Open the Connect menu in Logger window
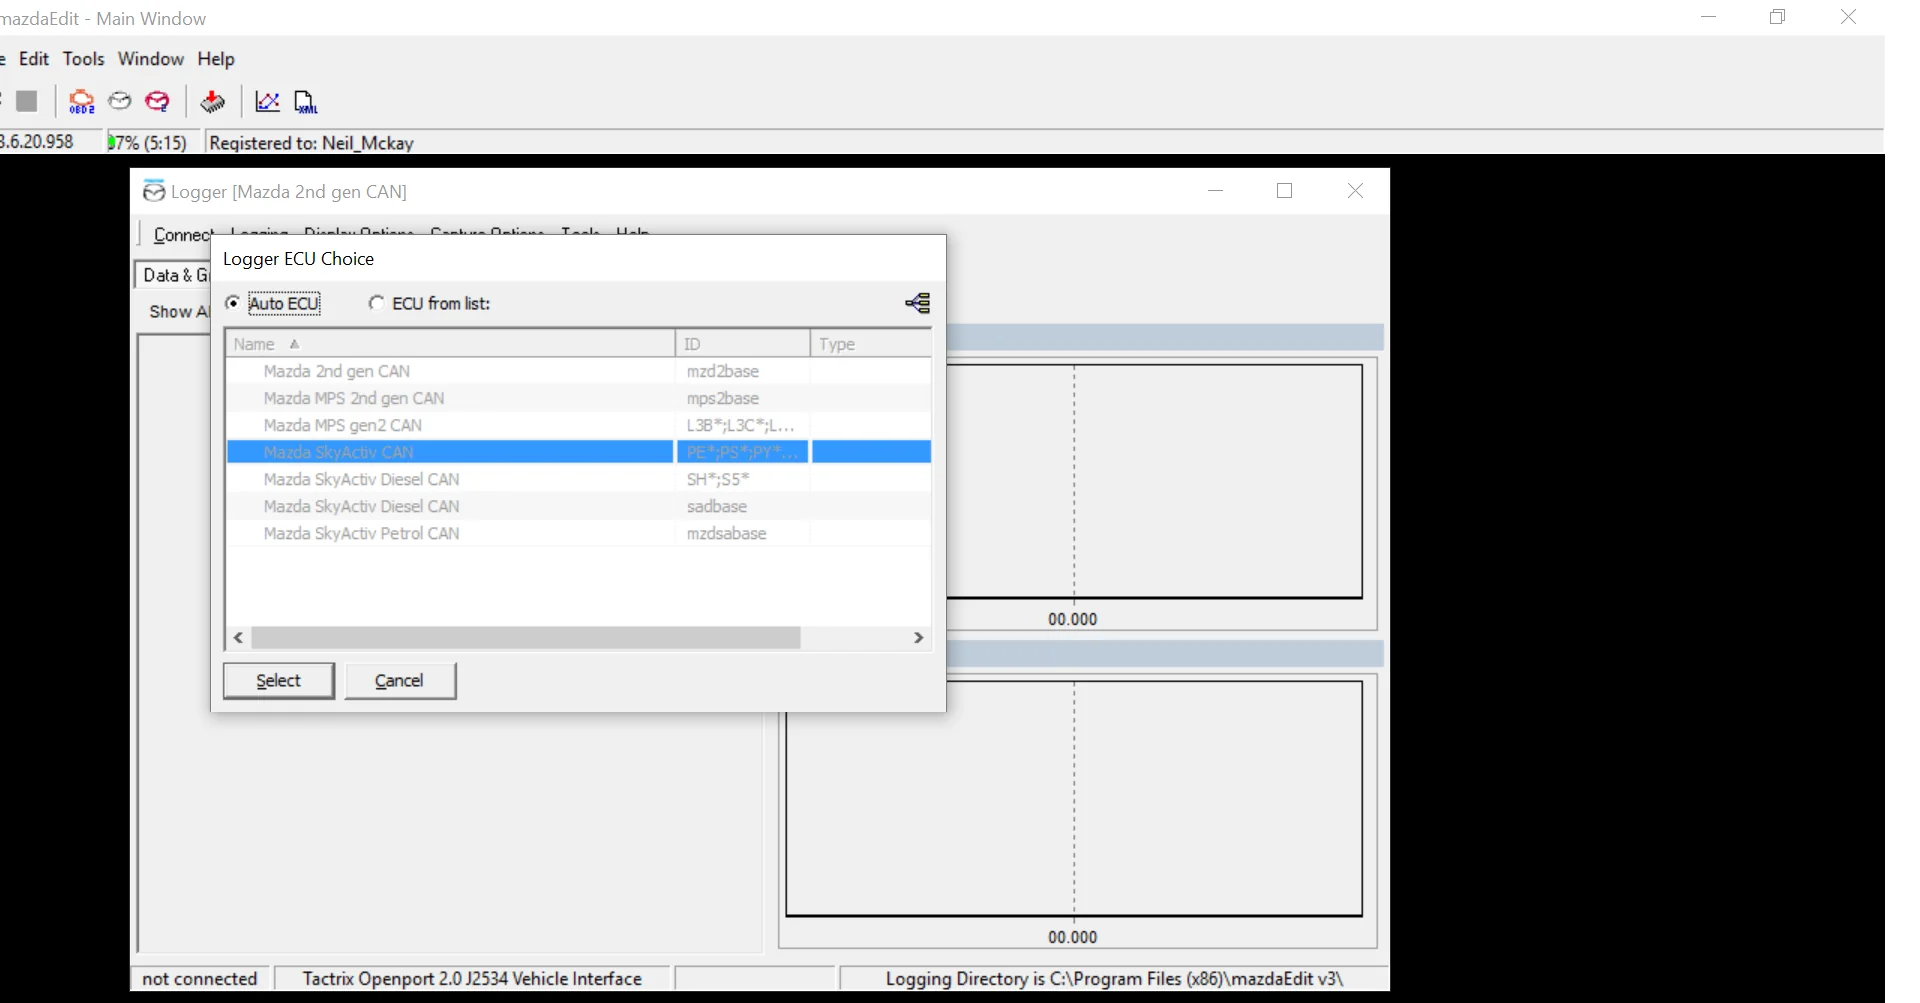Screen dimensions: 1920x1003 (x=182, y=234)
